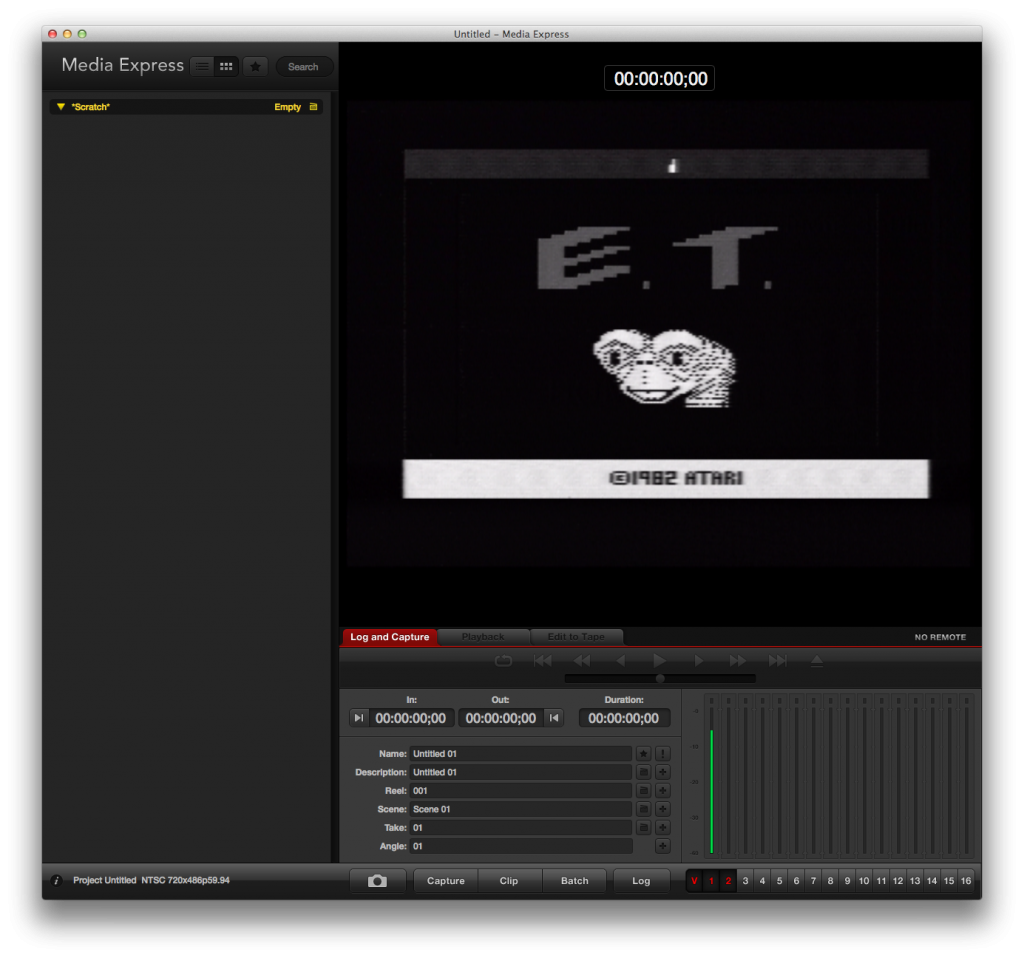The height and width of the screenshot is (958, 1024).
Task: Click Project Untitled NTSC 720x486p59.94 text
Action: (x=152, y=880)
